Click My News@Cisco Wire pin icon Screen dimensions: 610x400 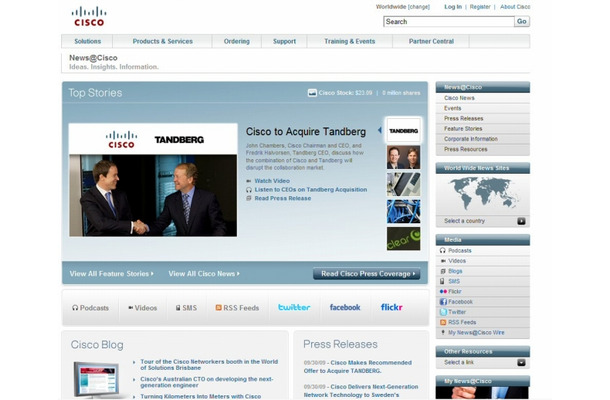[443, 333]
